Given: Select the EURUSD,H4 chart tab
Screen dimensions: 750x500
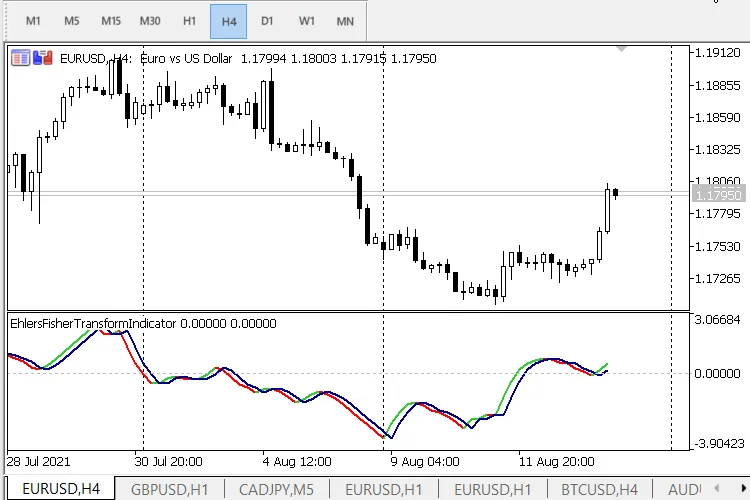Looking at the screenshot, I should 61,489.
